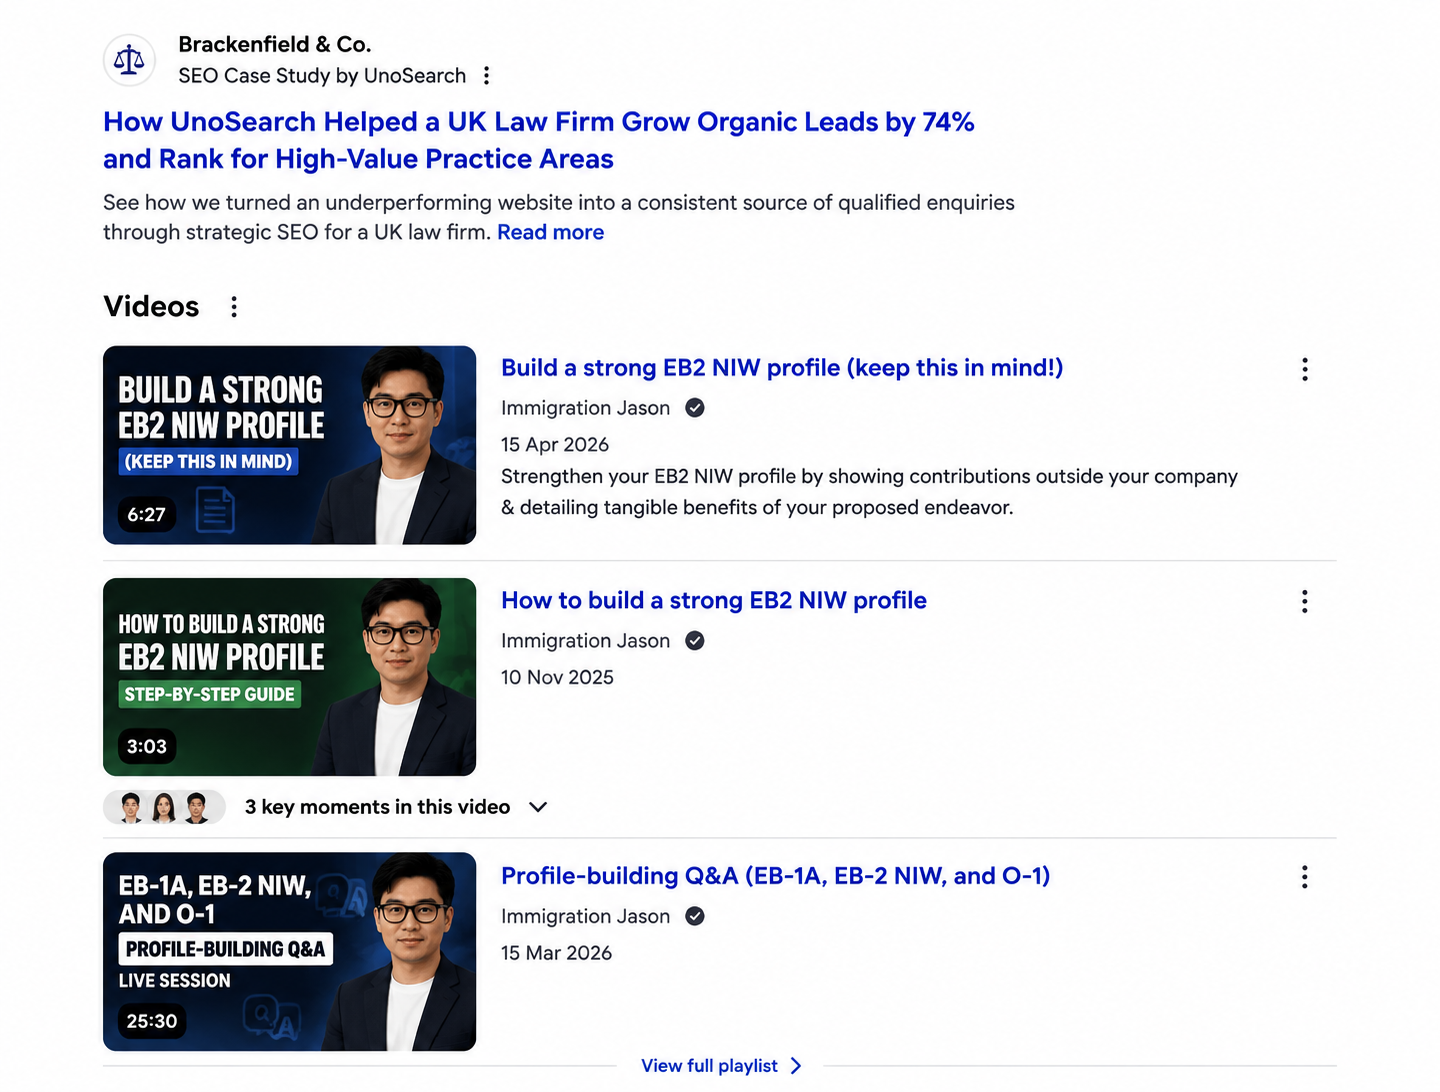The image size is (1440, 1092).
Task: Click the SEO Case Study by UnoSearch text
Action: pyautogui.click(x=322, y=76)
